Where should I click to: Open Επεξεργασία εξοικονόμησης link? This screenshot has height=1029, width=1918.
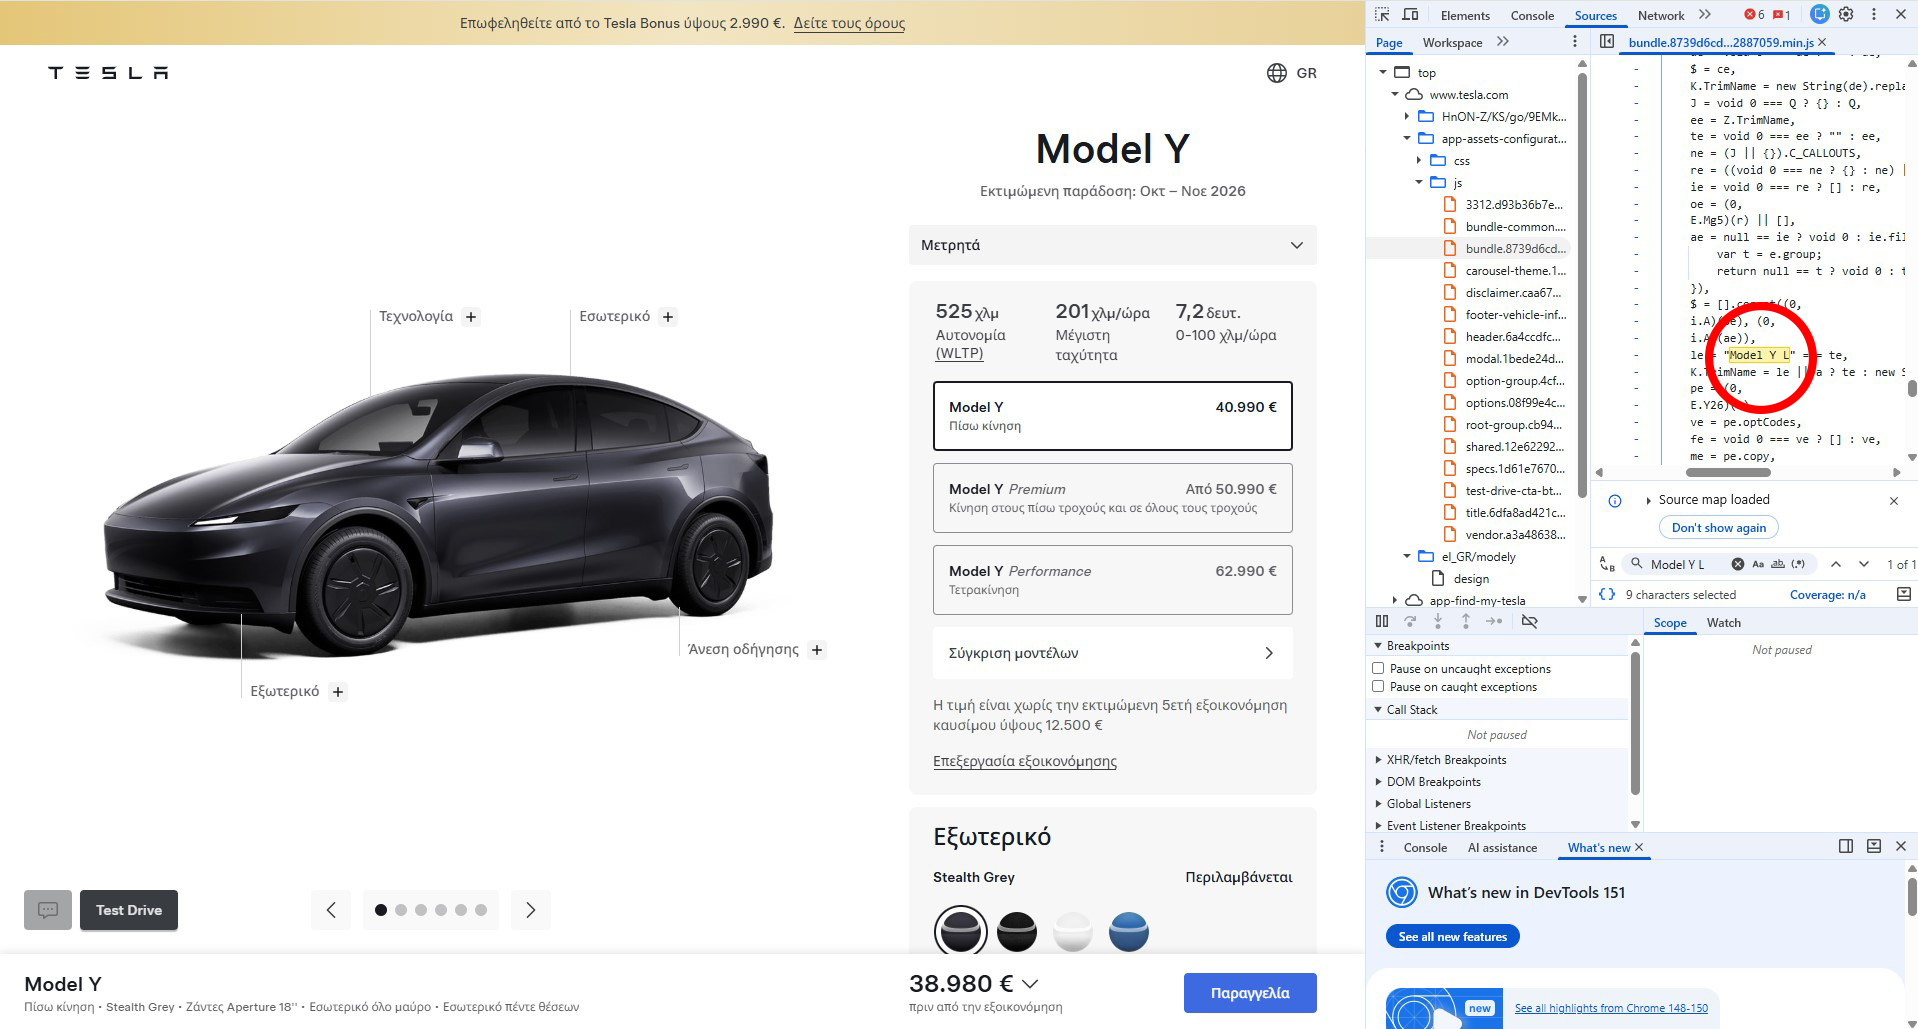click(1025, 761)
